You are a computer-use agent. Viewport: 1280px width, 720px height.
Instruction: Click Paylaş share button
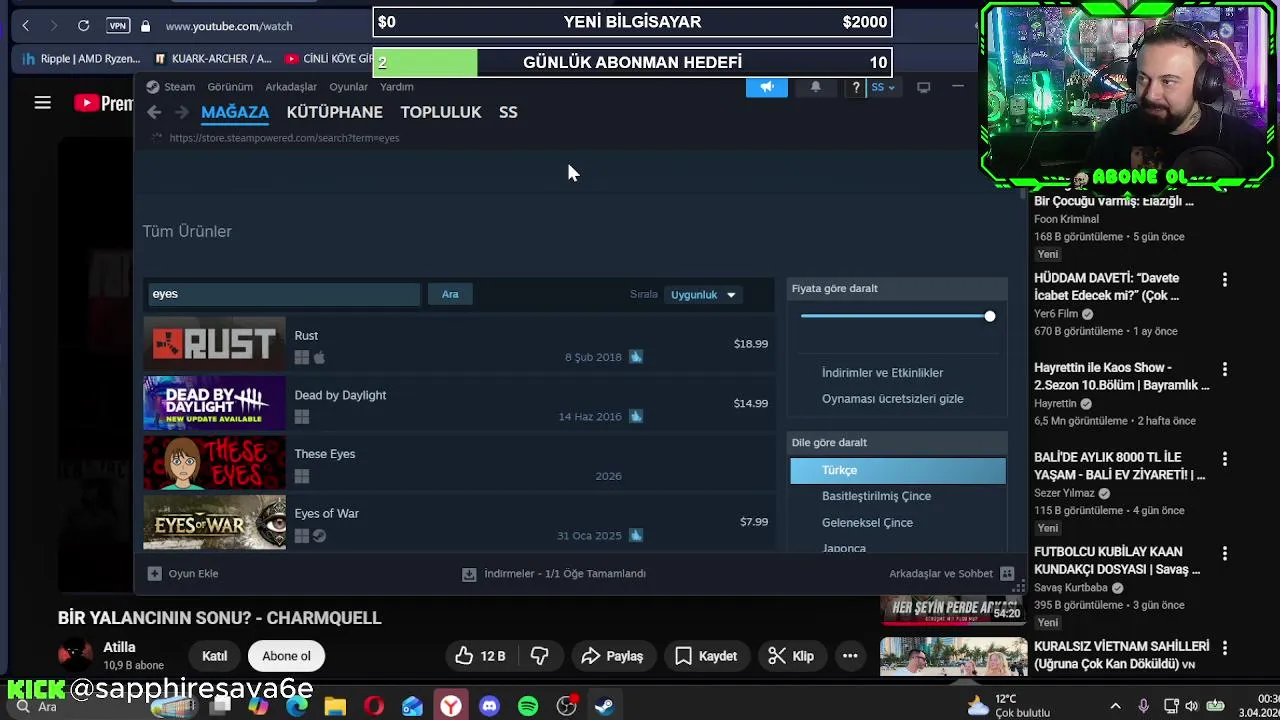tap(612, 656)
